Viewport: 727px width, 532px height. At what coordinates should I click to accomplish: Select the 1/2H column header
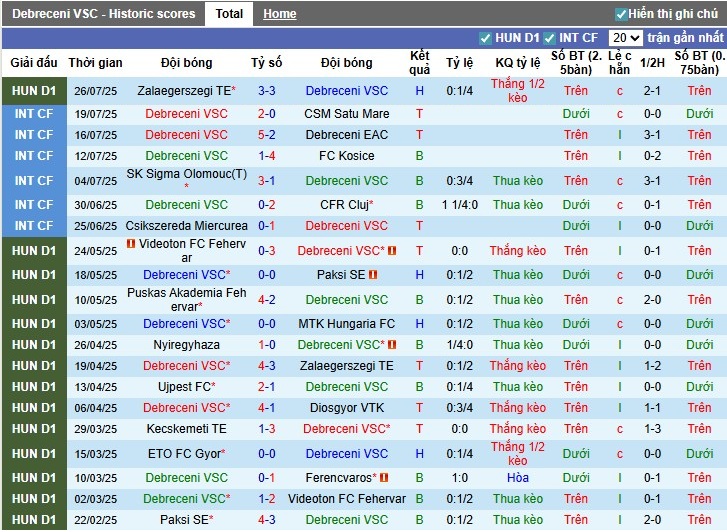(x=652, y=63)
